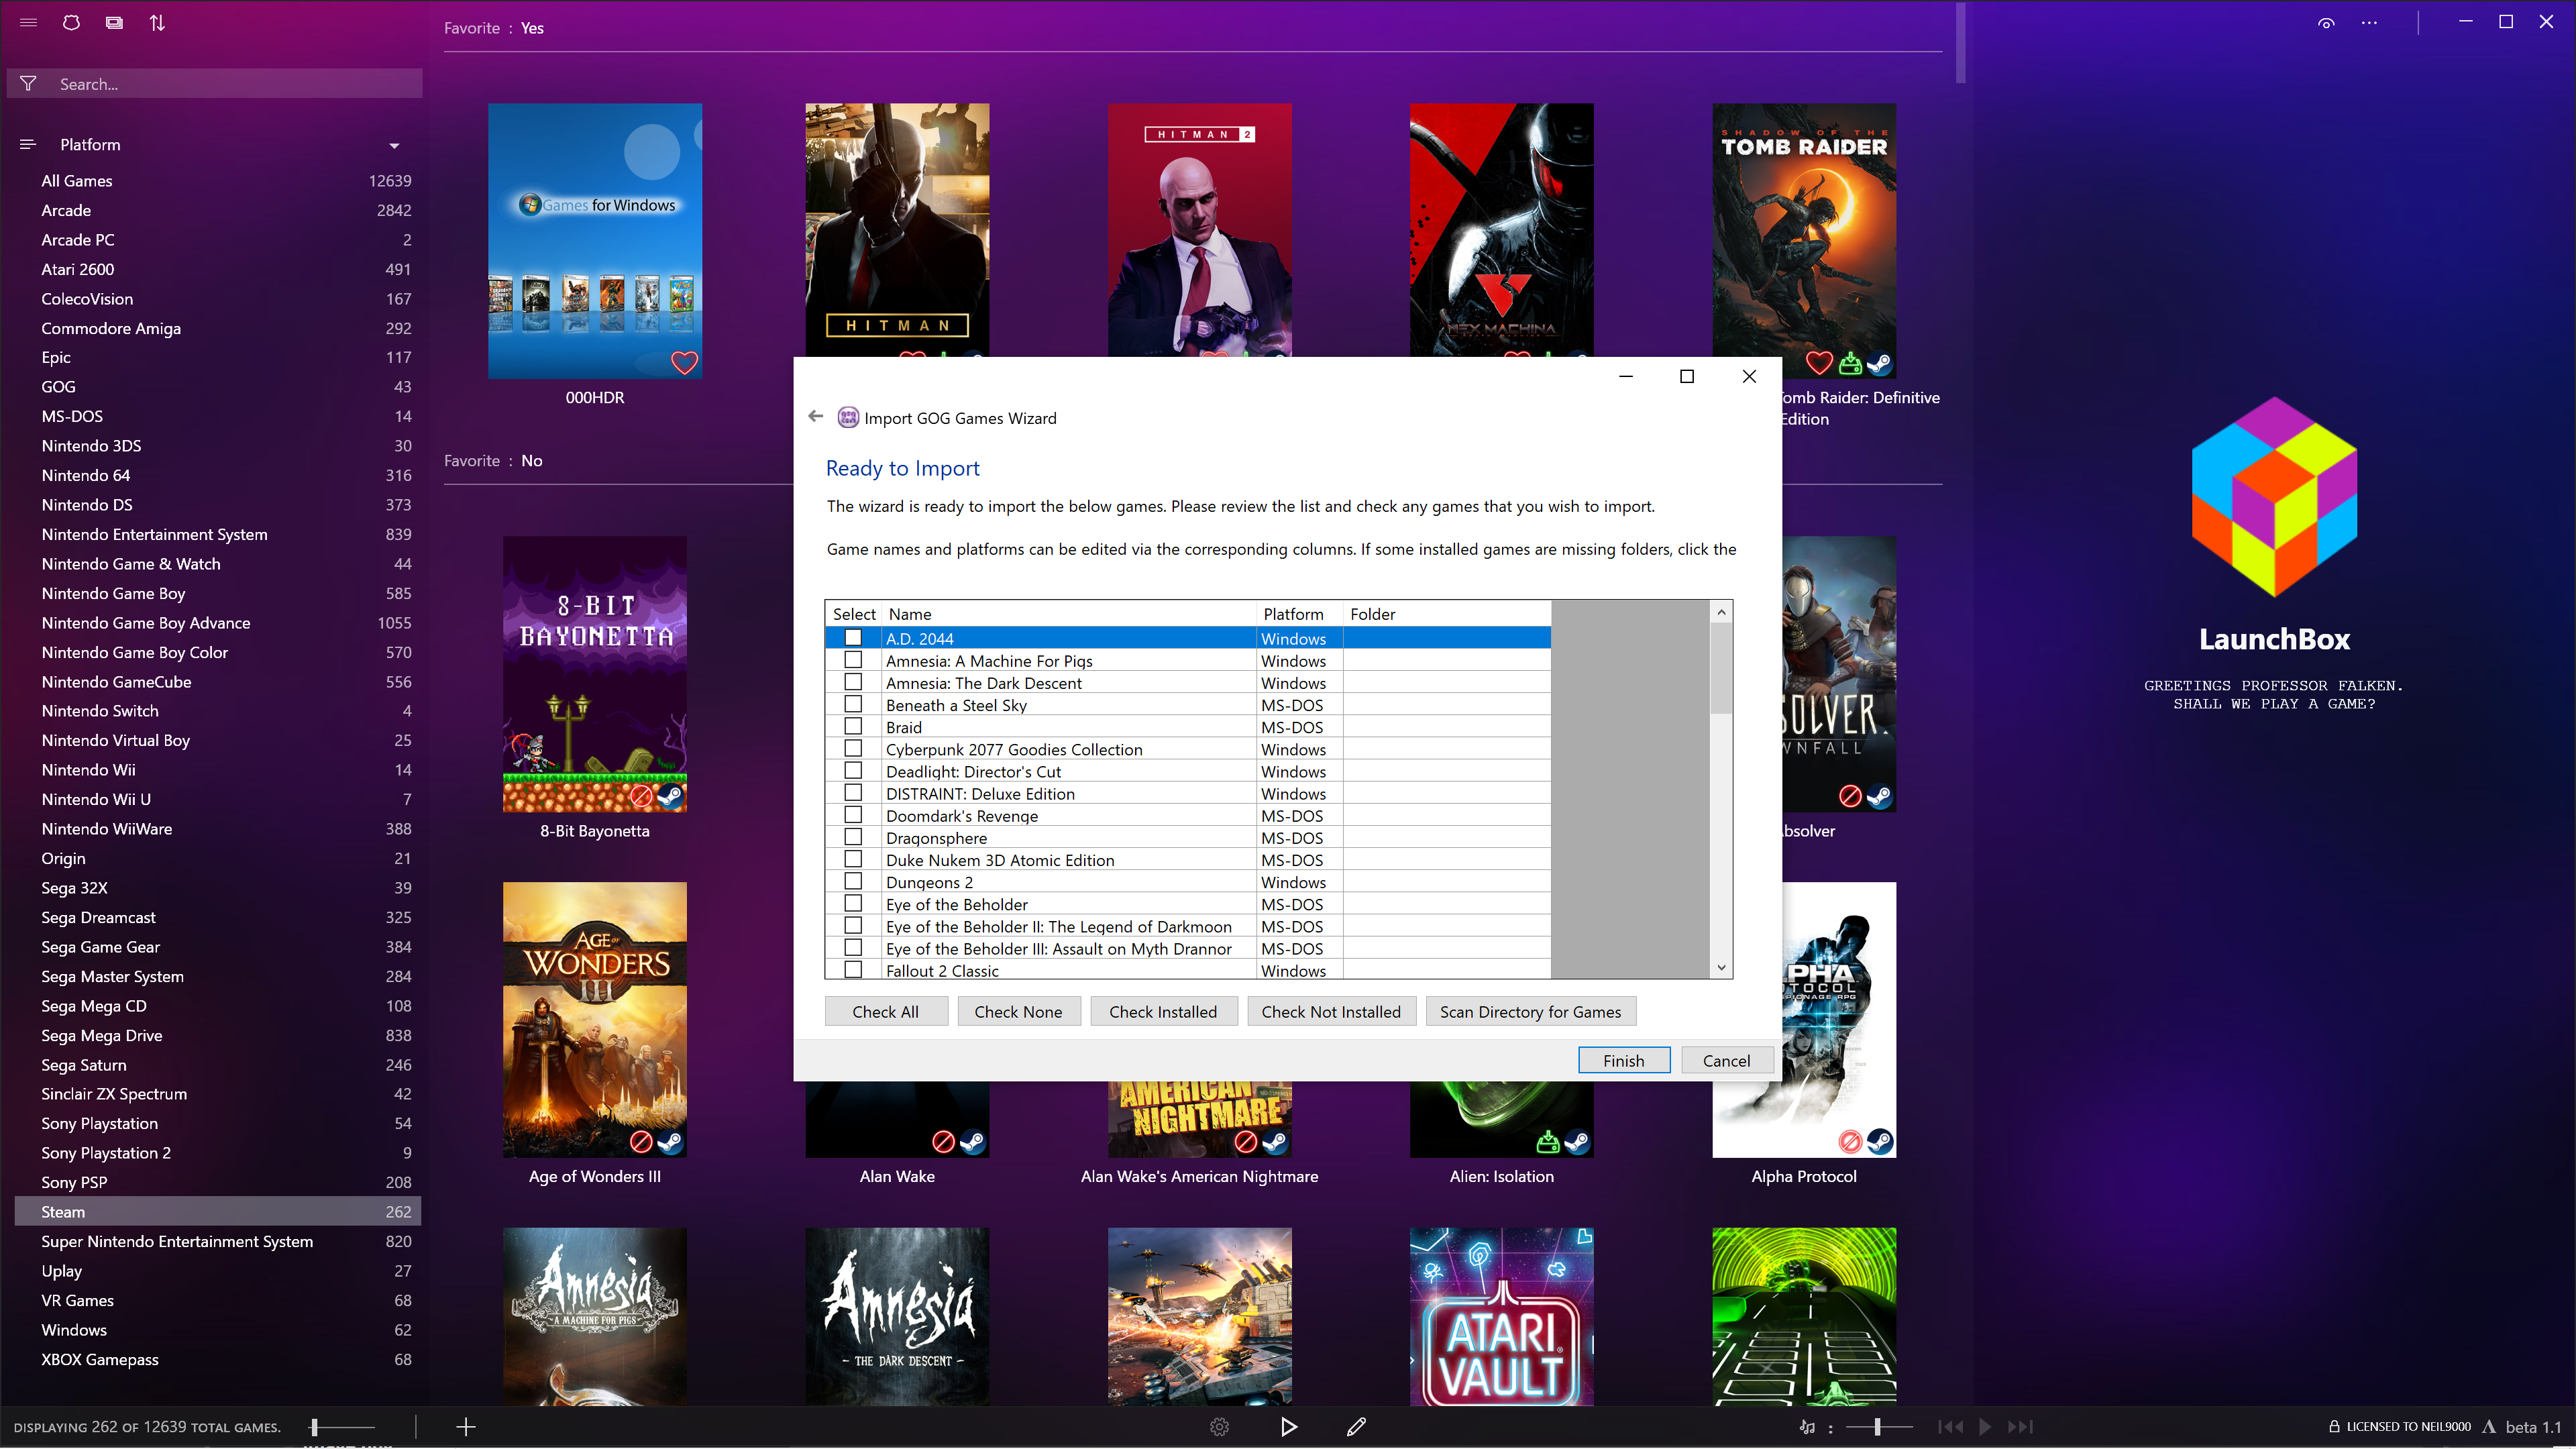Select the GOG platform in the sidebar
The width and height of the screenshot is (2576, 1449).
point(218,387)
